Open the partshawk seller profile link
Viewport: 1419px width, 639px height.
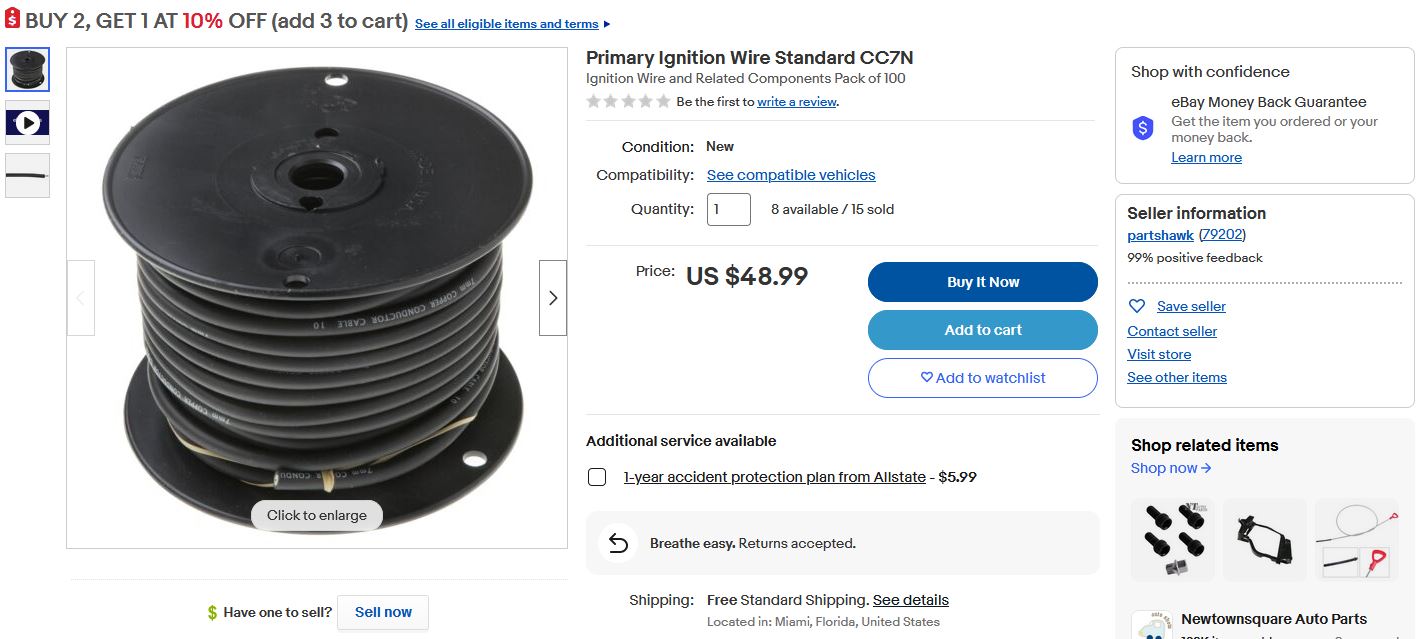(x=1160, y=235)
